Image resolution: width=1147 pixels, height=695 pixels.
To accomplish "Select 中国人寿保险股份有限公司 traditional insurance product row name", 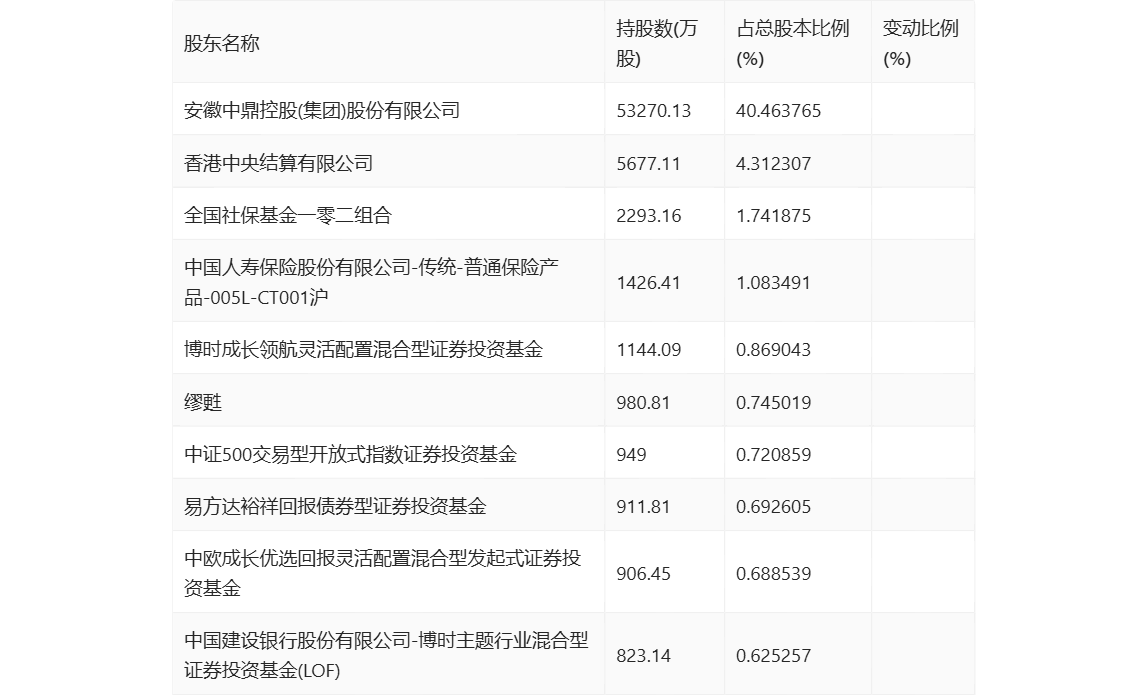I will [x=372, y=282].
